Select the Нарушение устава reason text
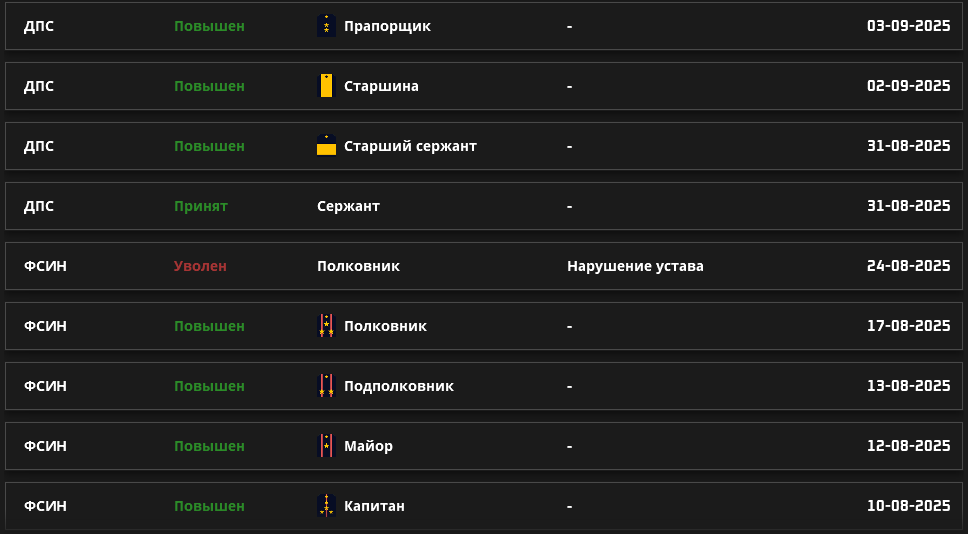This screenshot has height=534, width=968. pyautogui.click(x=635, y=266)
